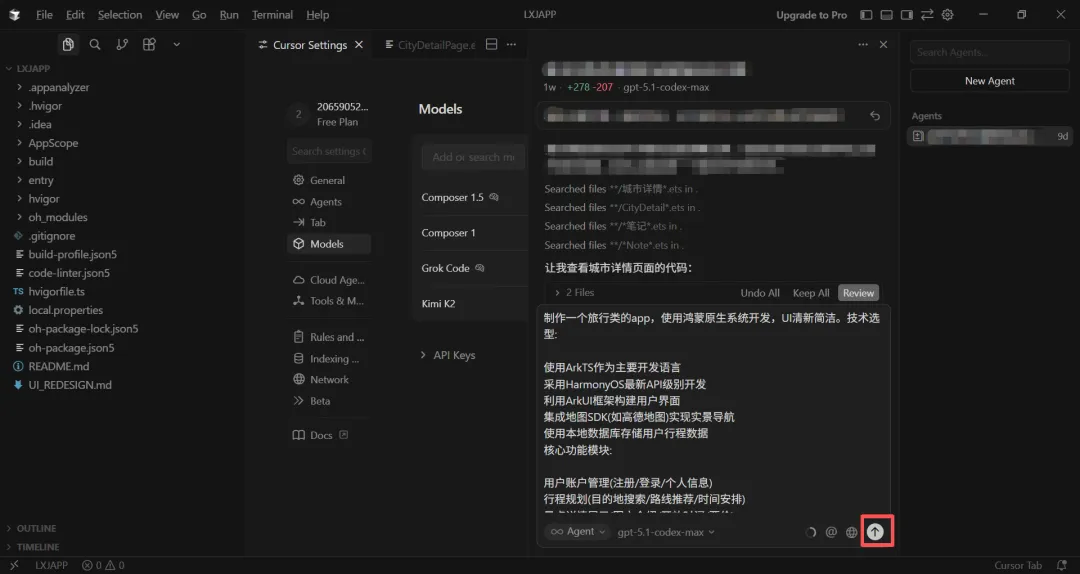Image resolution: width=1080 pixels, height=574 pixels.
Task: Open settings gear in title bar
Action: 948,14
